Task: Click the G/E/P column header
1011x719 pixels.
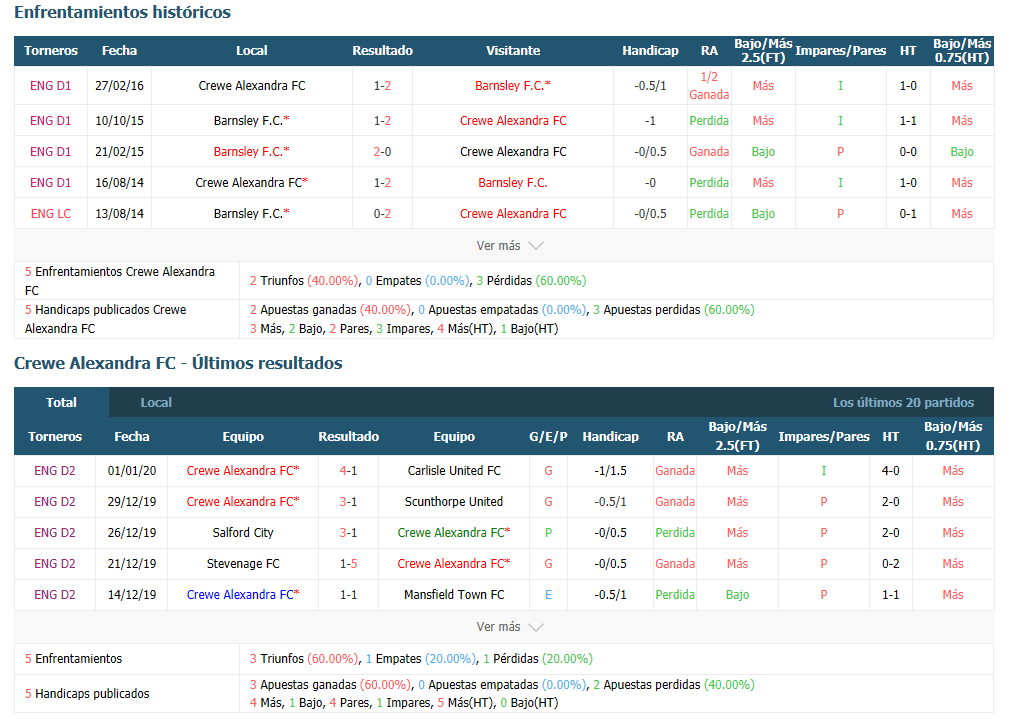Action: (x=548, y=437)
